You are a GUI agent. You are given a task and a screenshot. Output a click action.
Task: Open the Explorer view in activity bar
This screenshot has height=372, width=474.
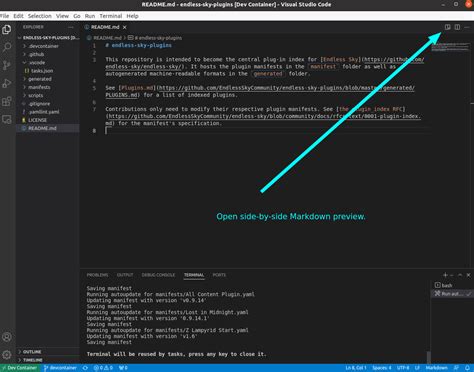point(7,30)
